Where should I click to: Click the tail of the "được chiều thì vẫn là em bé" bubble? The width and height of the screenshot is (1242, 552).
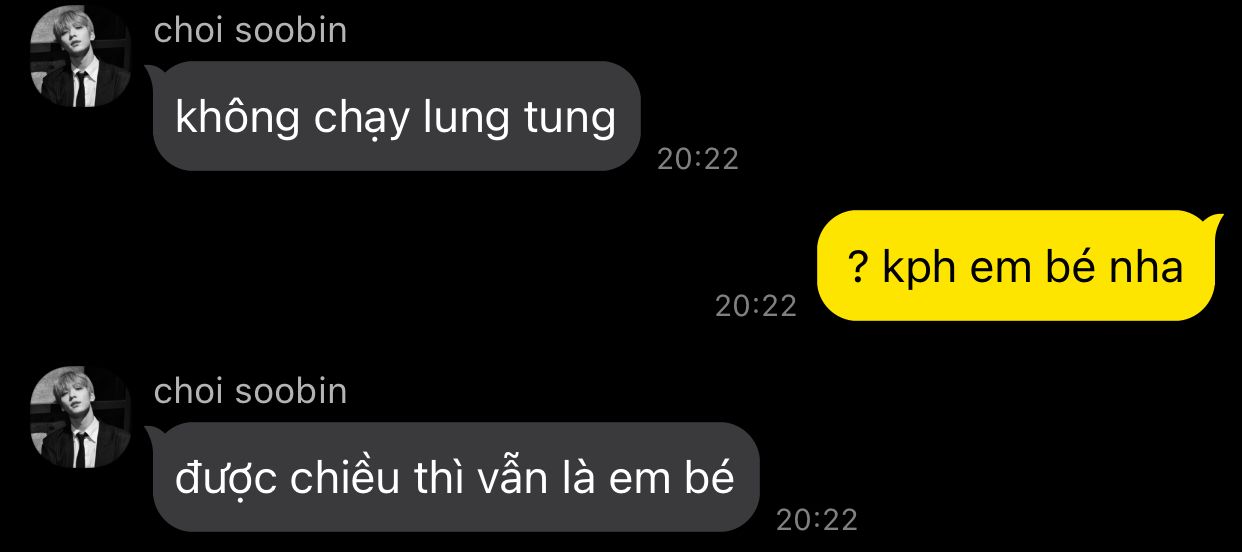(155, 434)
